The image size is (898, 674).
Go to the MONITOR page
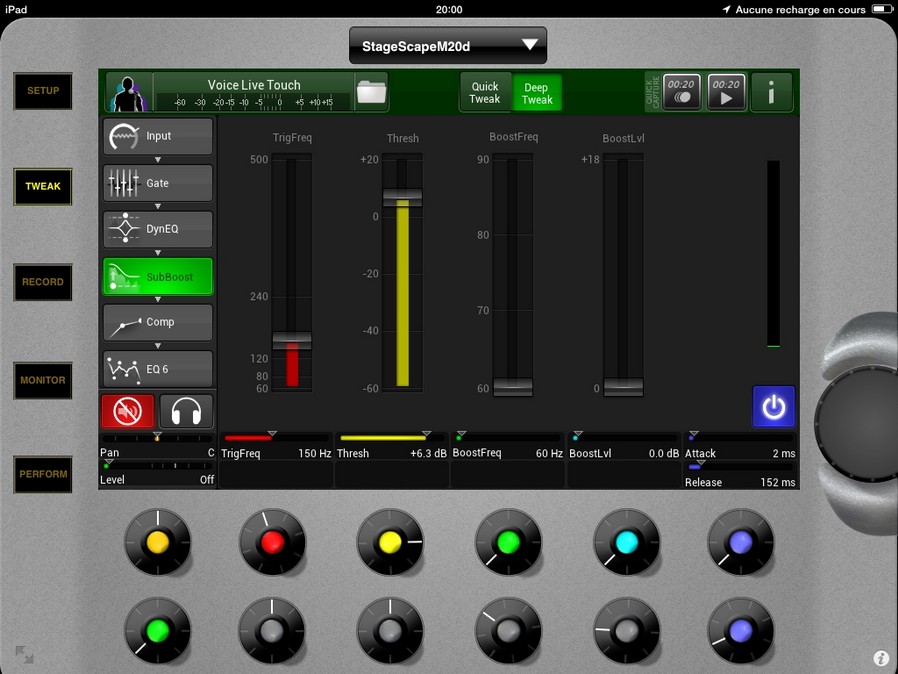(x=43, y=380)
